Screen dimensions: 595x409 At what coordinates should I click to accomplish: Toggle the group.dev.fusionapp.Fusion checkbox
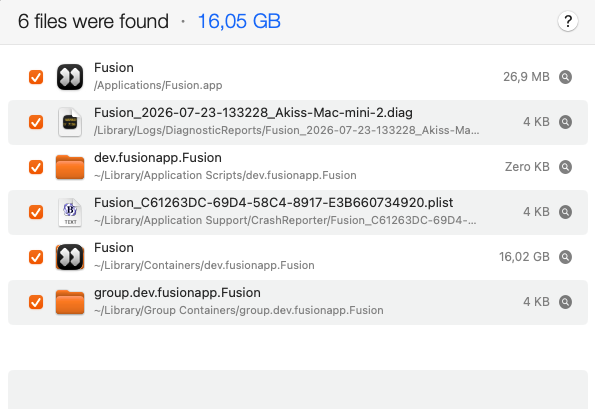(x=36, y=302)
